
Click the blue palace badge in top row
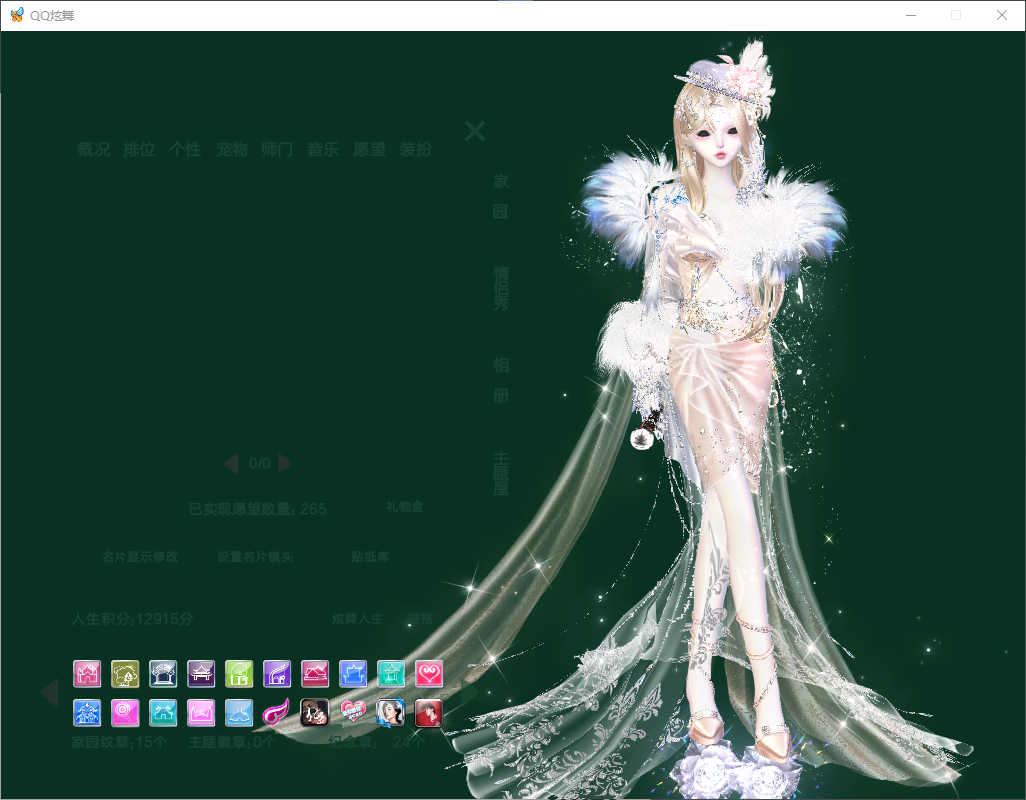[353, 674]
